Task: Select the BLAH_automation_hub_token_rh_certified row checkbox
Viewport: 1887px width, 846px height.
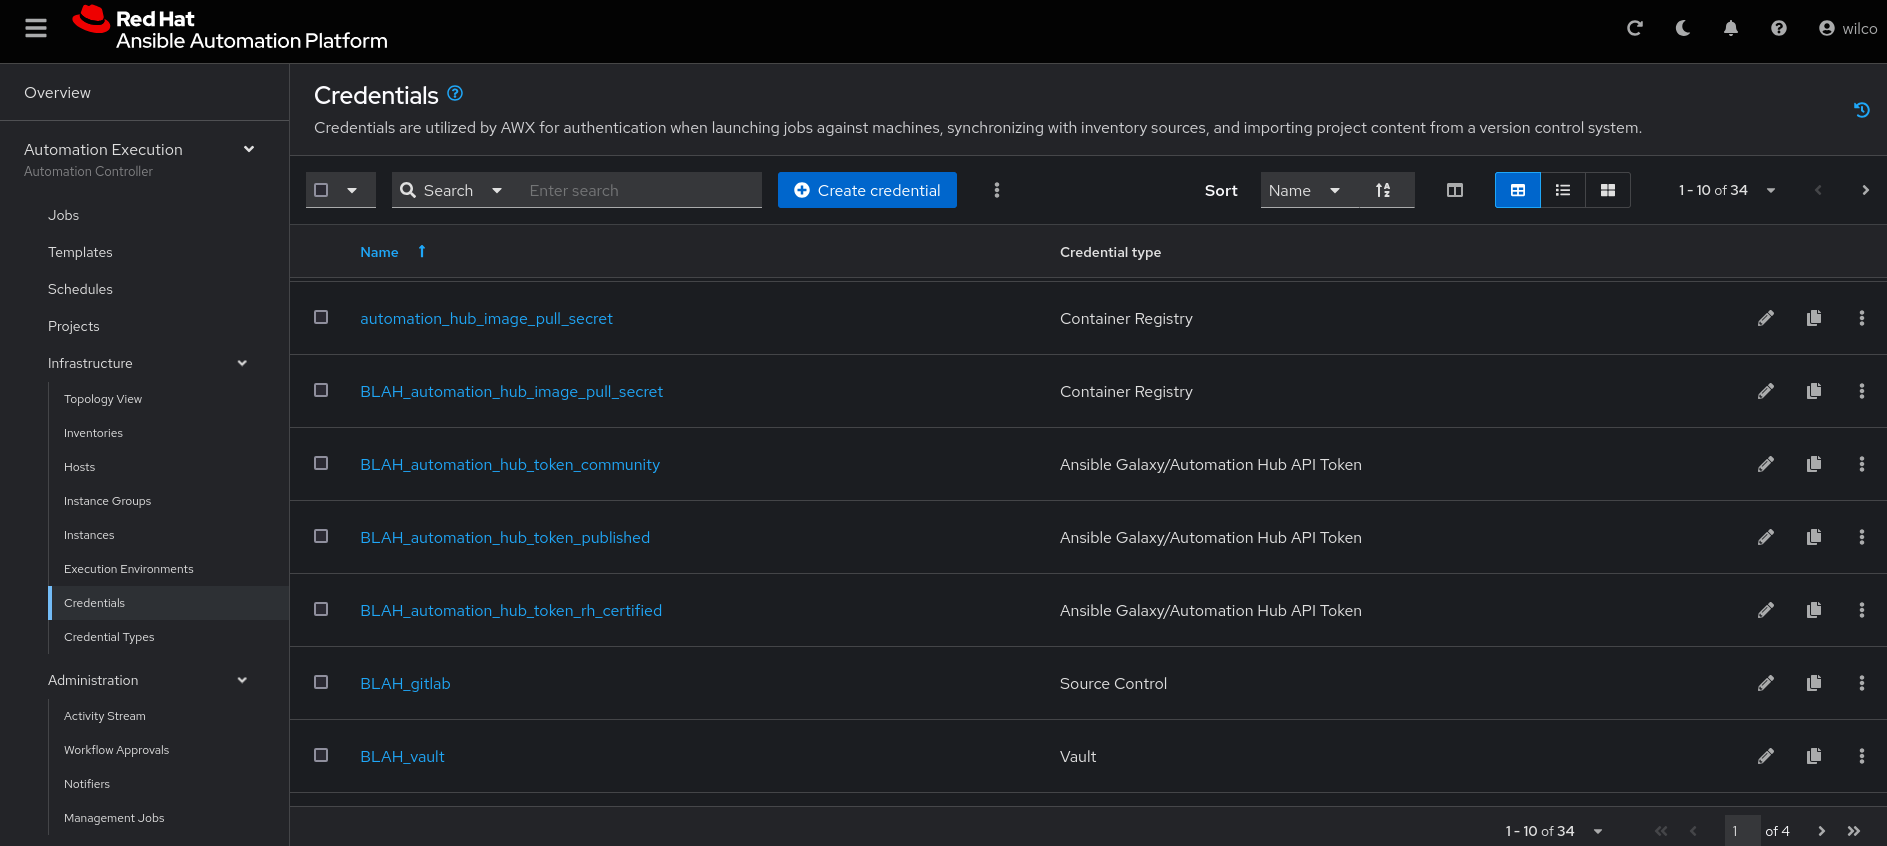Action: coord(321,609)
